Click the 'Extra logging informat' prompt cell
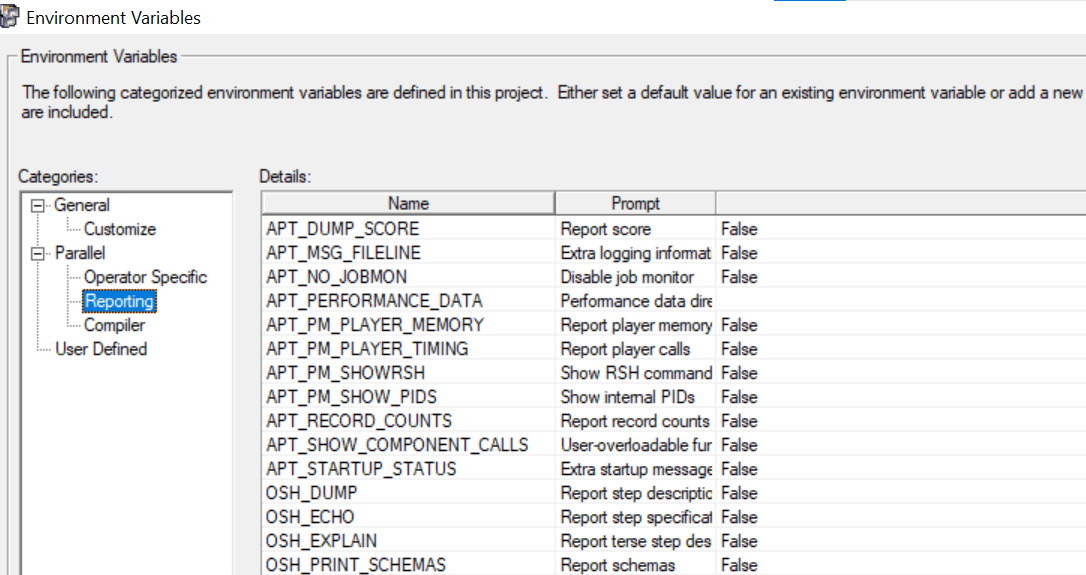This screenshot has width=1086, height=575. pos(635,253)
